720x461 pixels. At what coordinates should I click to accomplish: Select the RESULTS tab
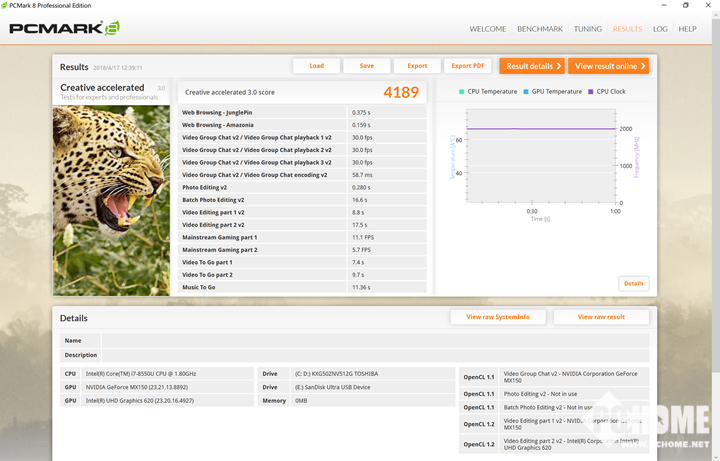coord(627,29)
